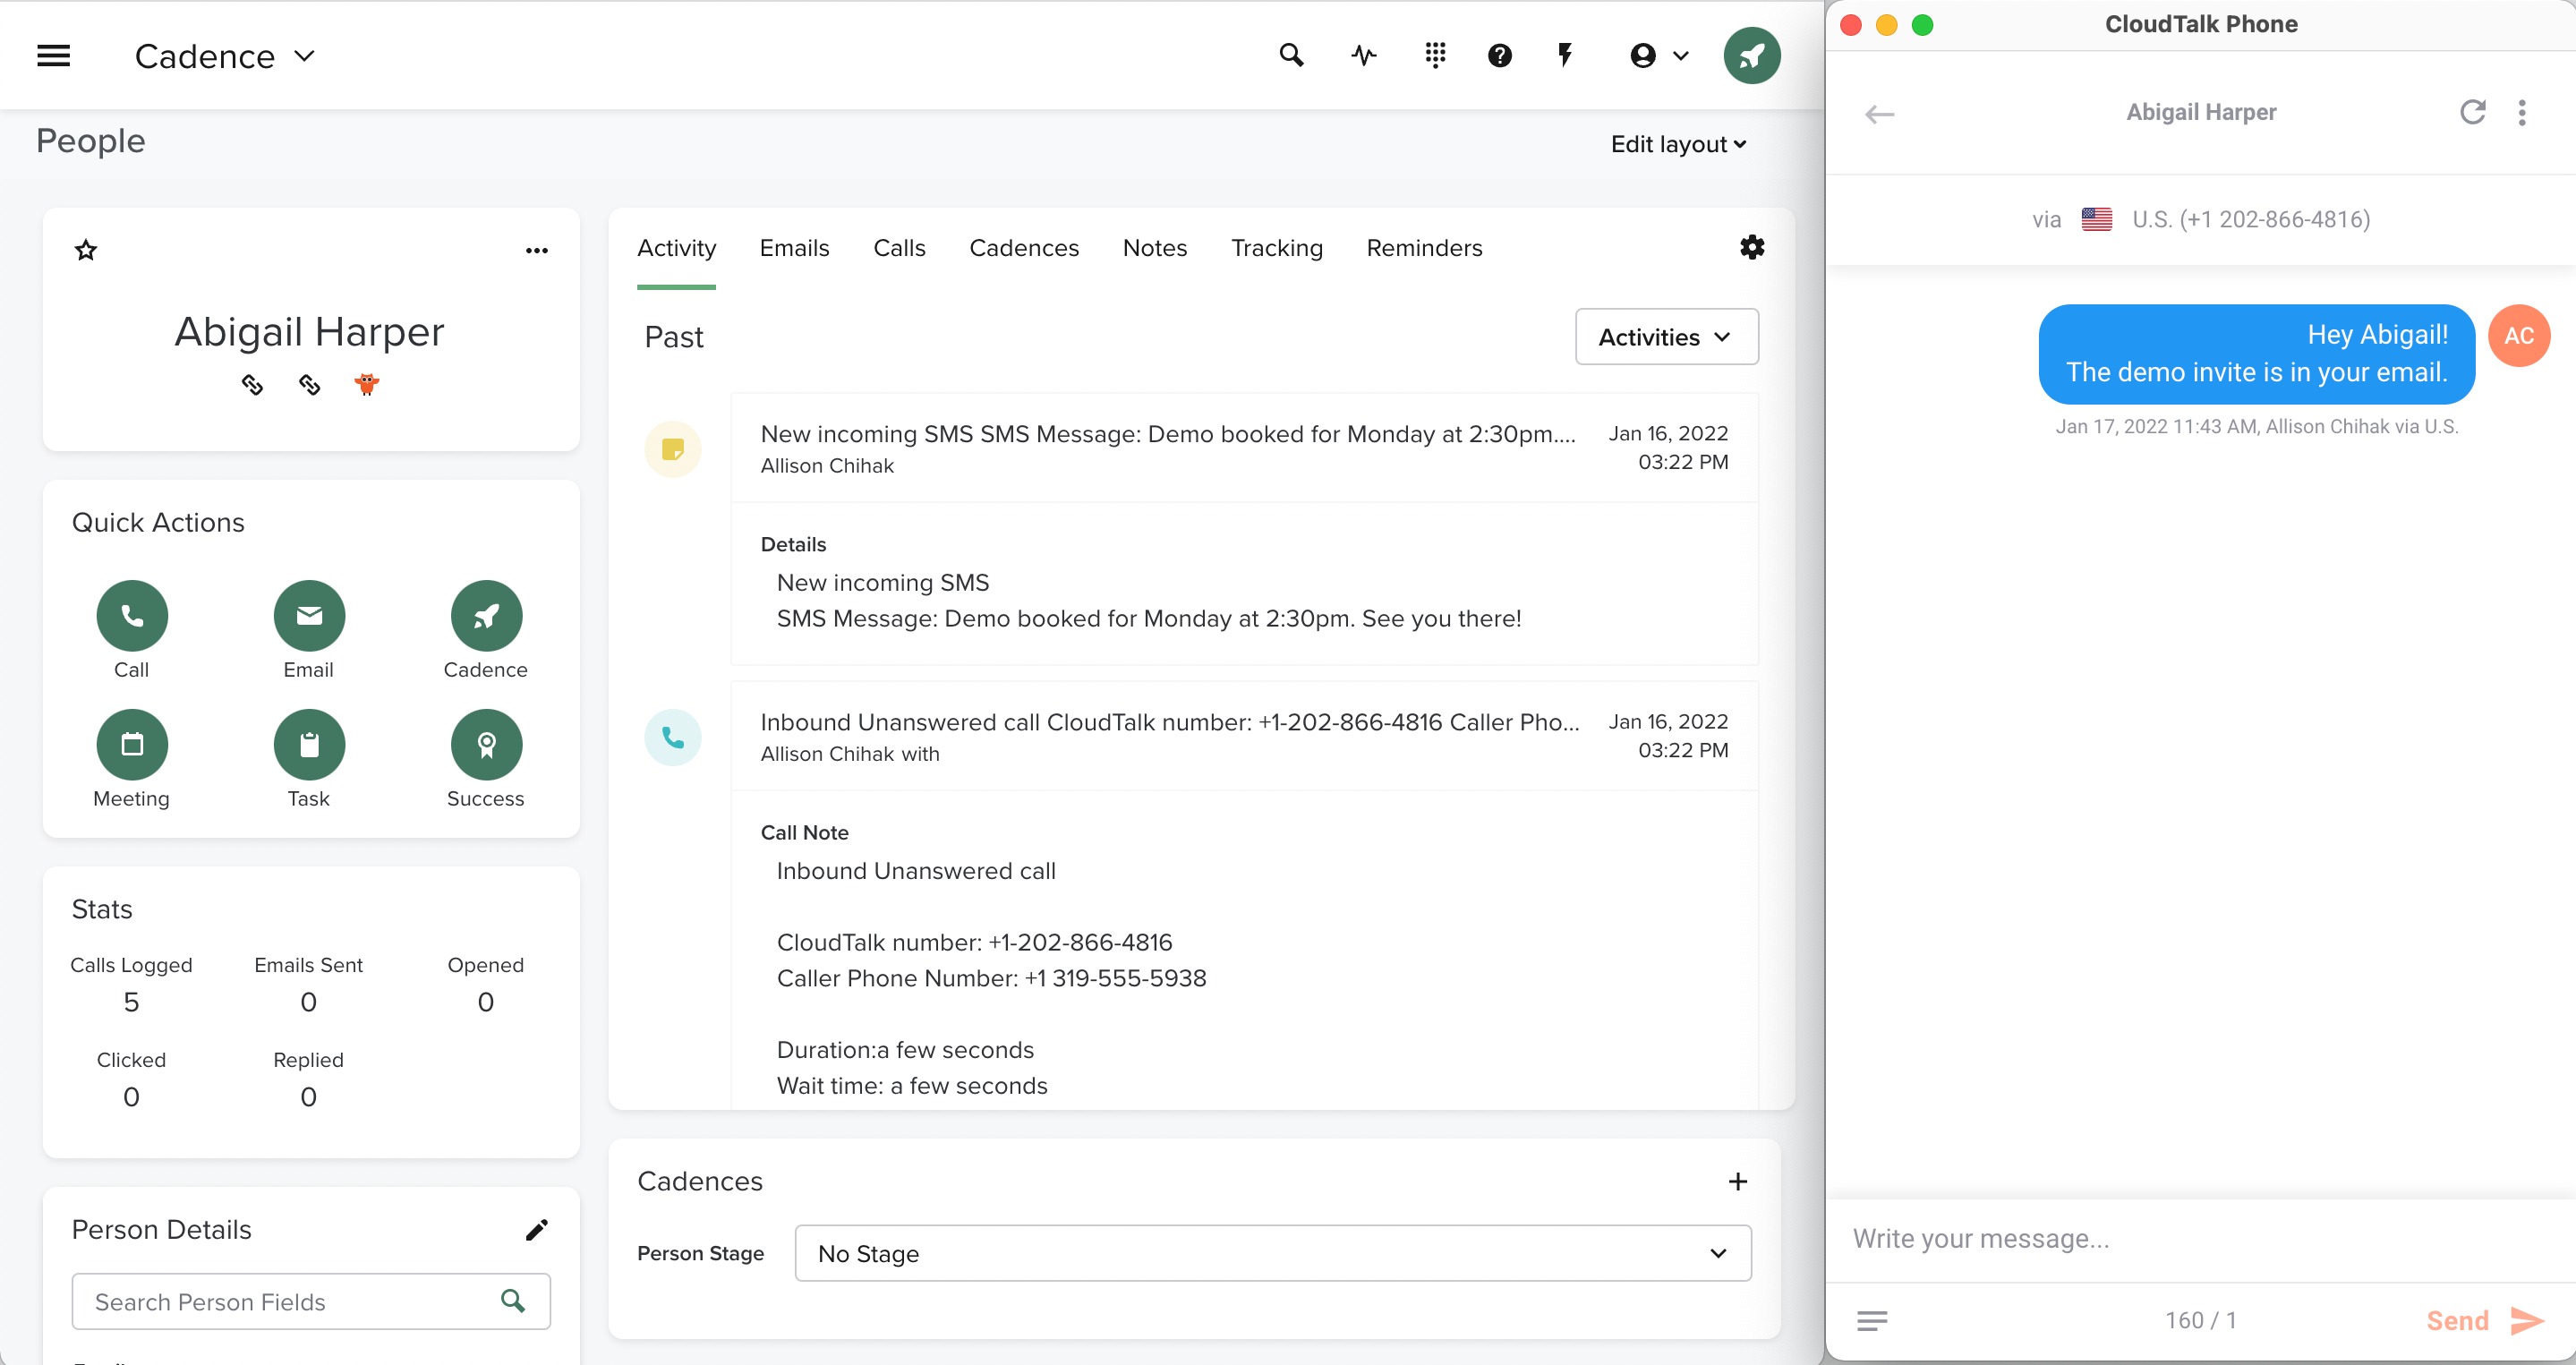Image resolution: width=2576 pixels, height=1365 pixels.
Task: Open SMS templates icon next to counter
Action: click(1872, 1321)
